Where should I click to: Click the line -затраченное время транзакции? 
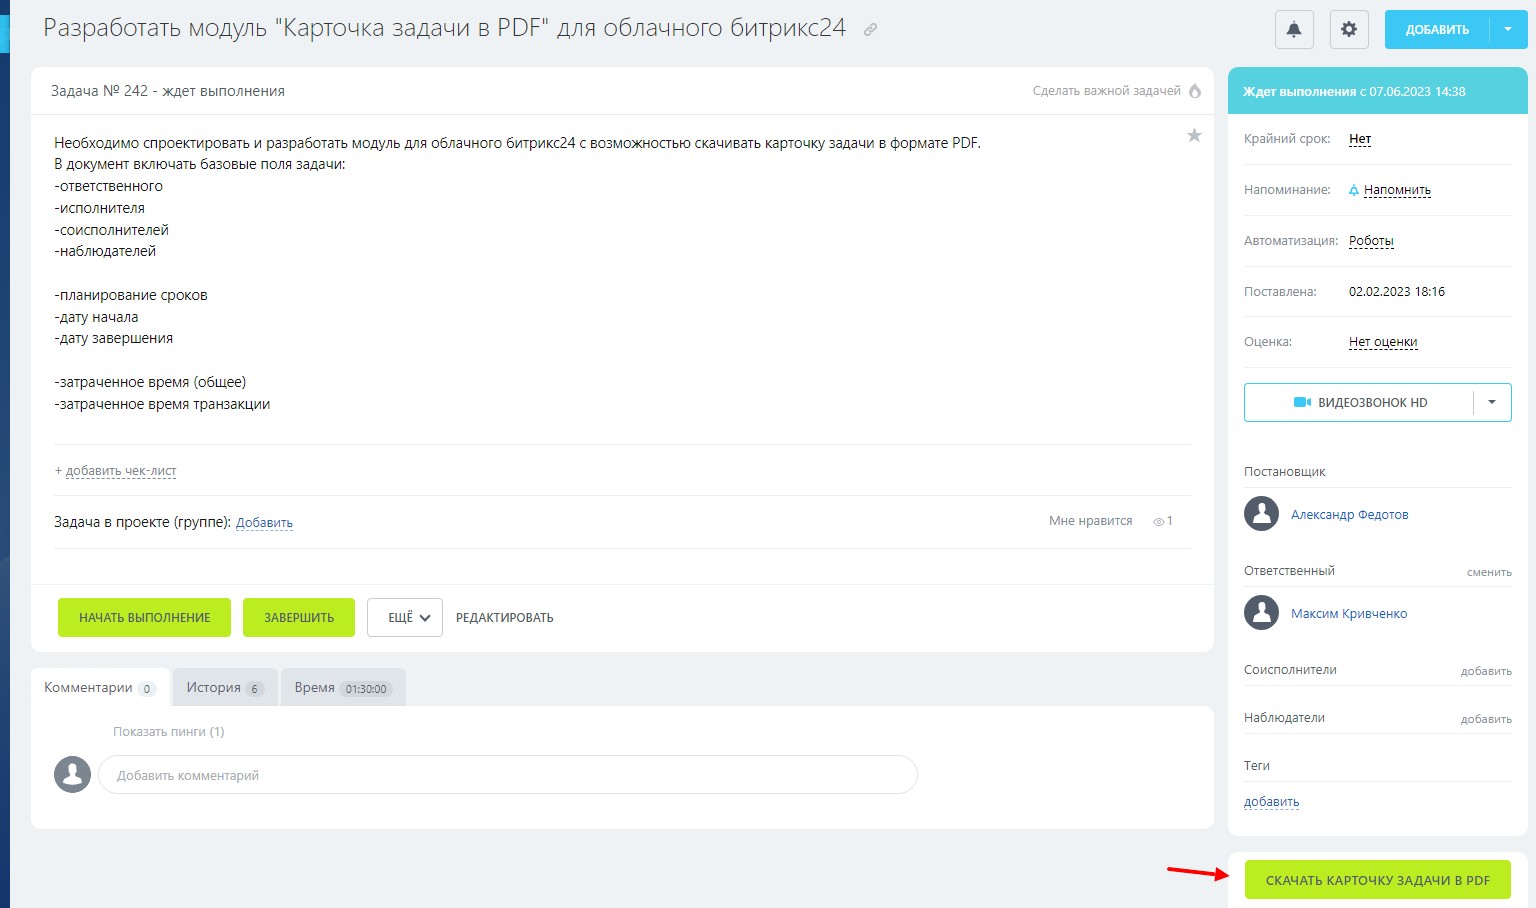pyautogui.click(x=163, y=404)
